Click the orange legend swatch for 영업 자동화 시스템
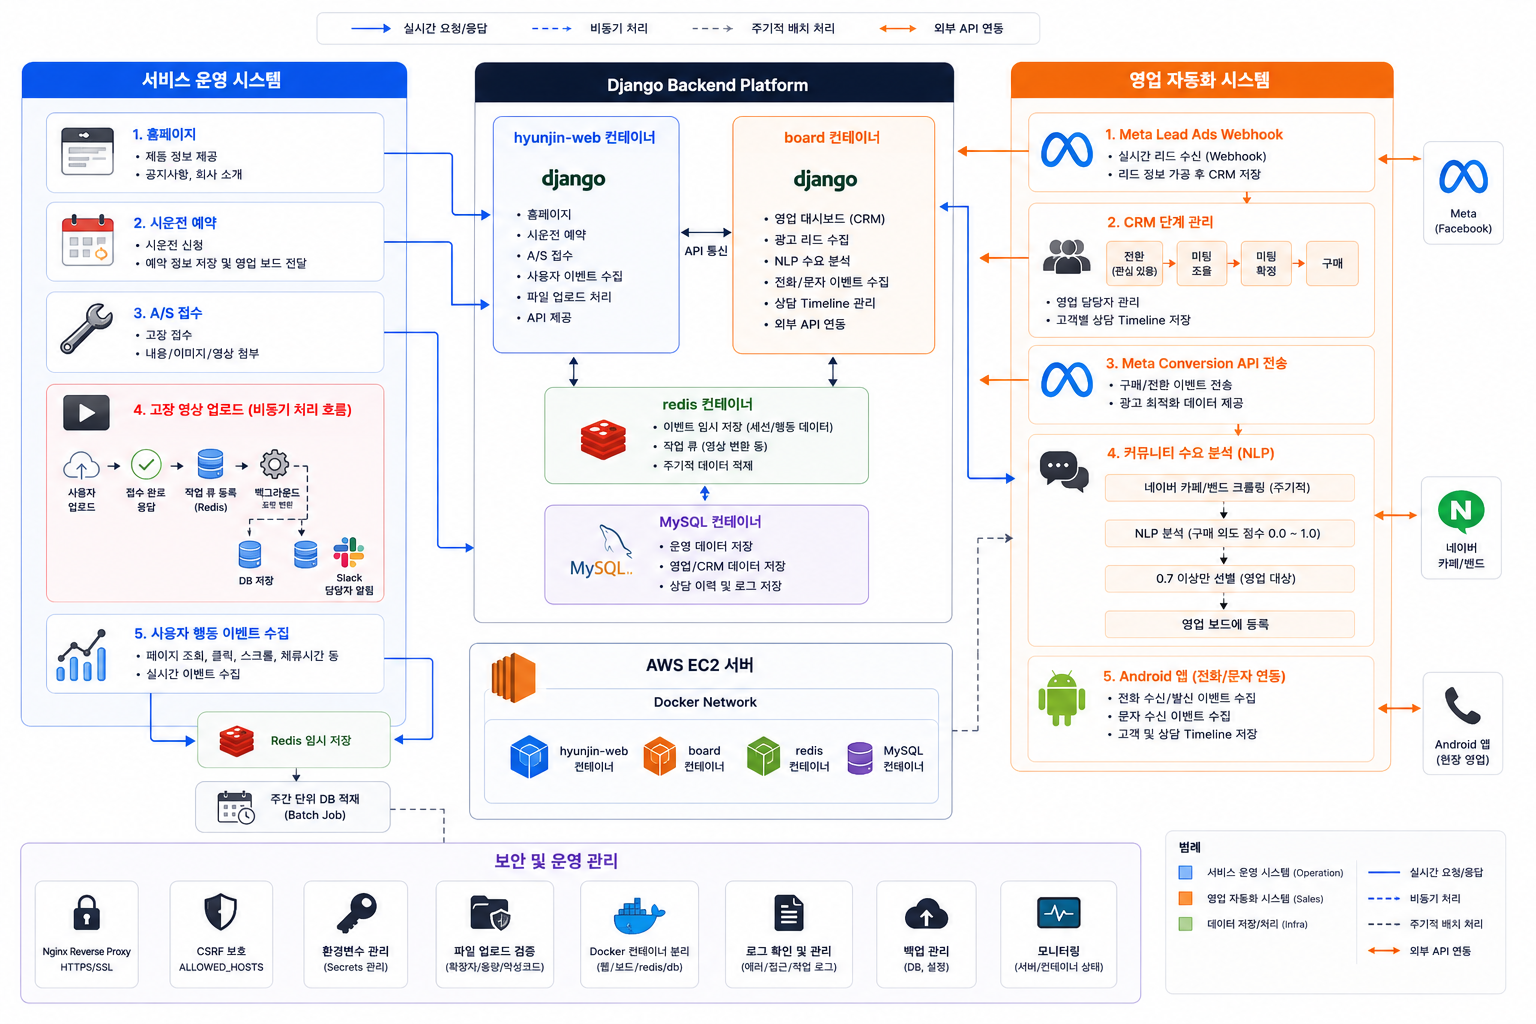This screenshot has width=1536, height=1024. [1186, 898]
